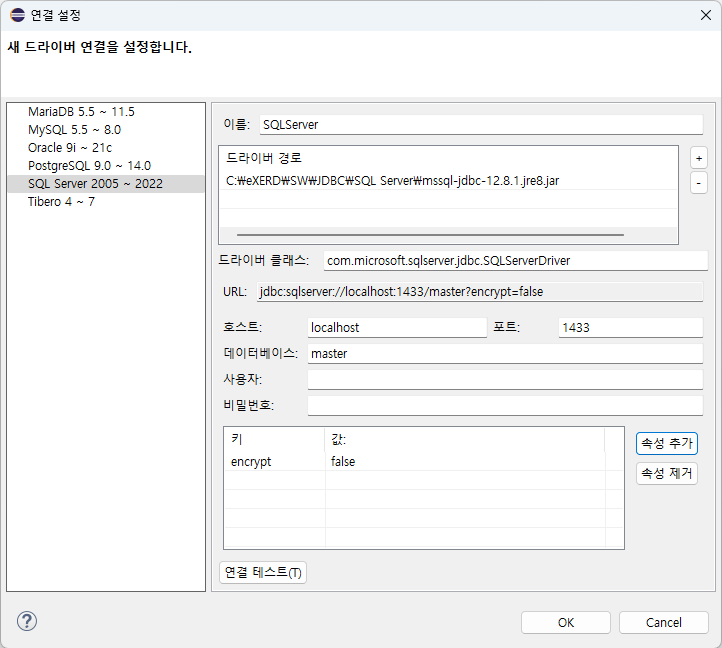Focus the 포트 field containing 1433
This screenshot has width=722, height=648.
[x=630, y=327]
